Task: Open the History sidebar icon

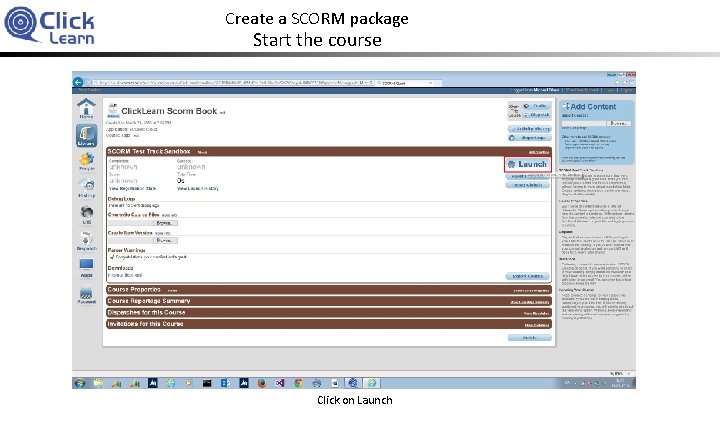Action: (x=86, y=188)
